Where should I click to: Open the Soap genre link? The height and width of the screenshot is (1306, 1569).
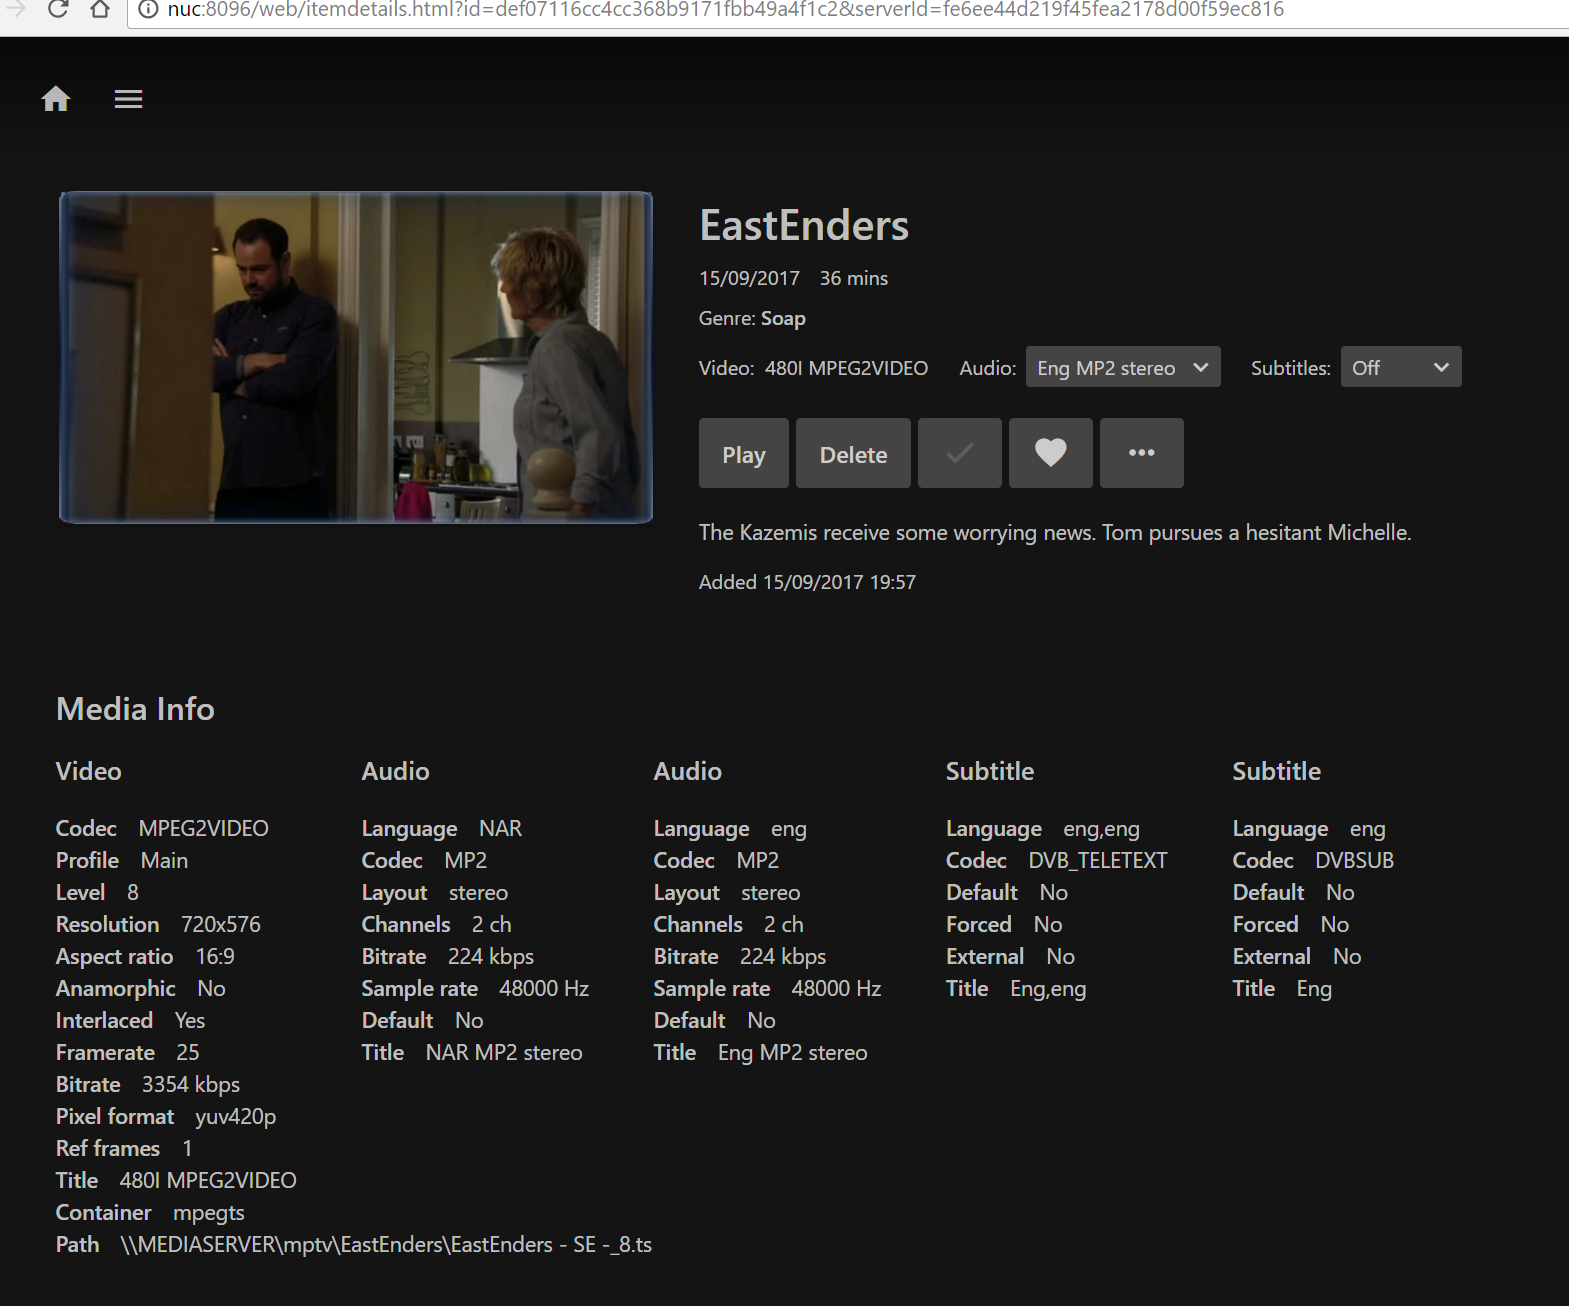pos(783,318)
